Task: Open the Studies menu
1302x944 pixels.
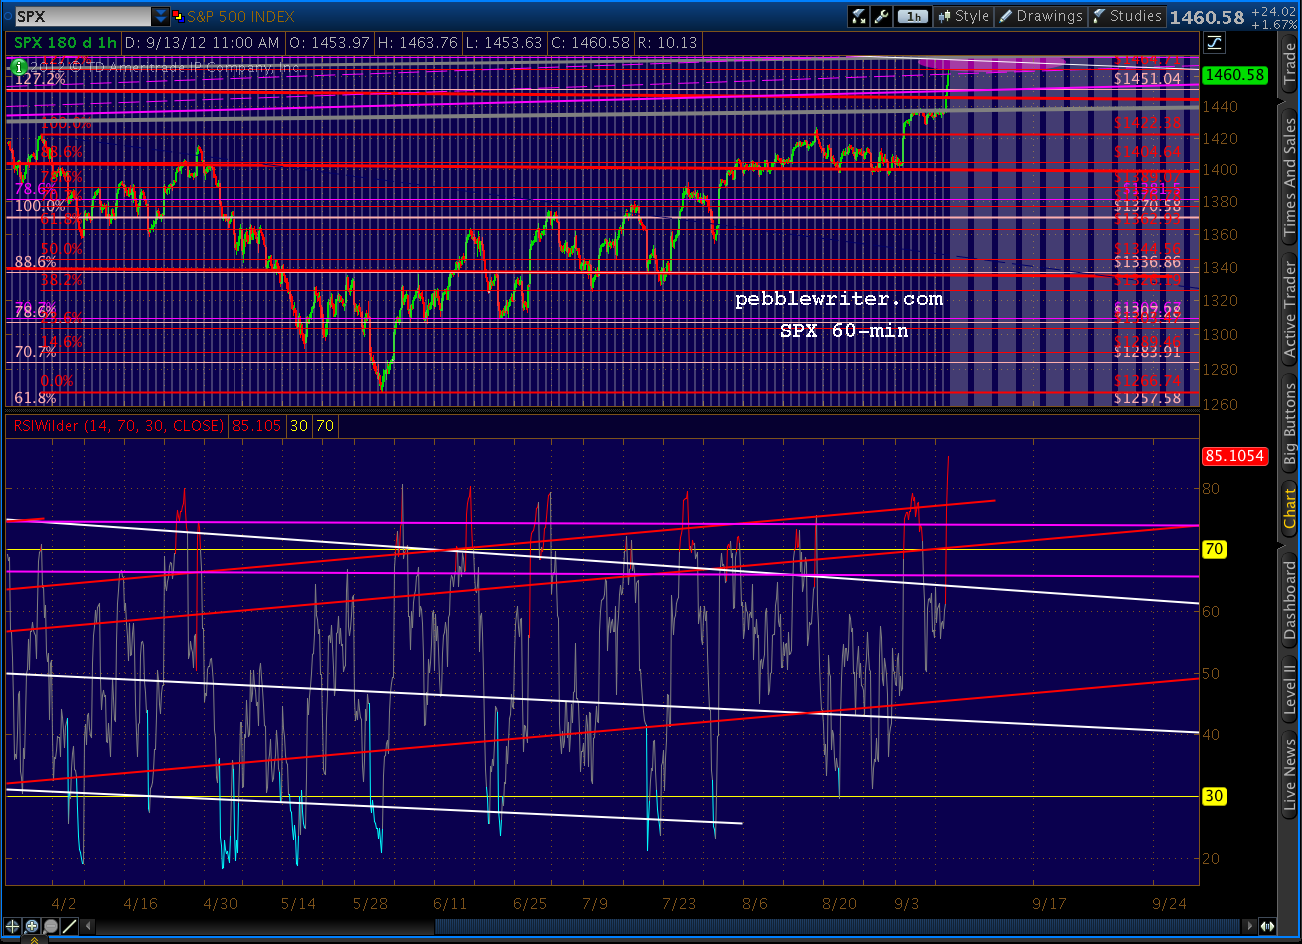Action: click(x=1127, y=16)
